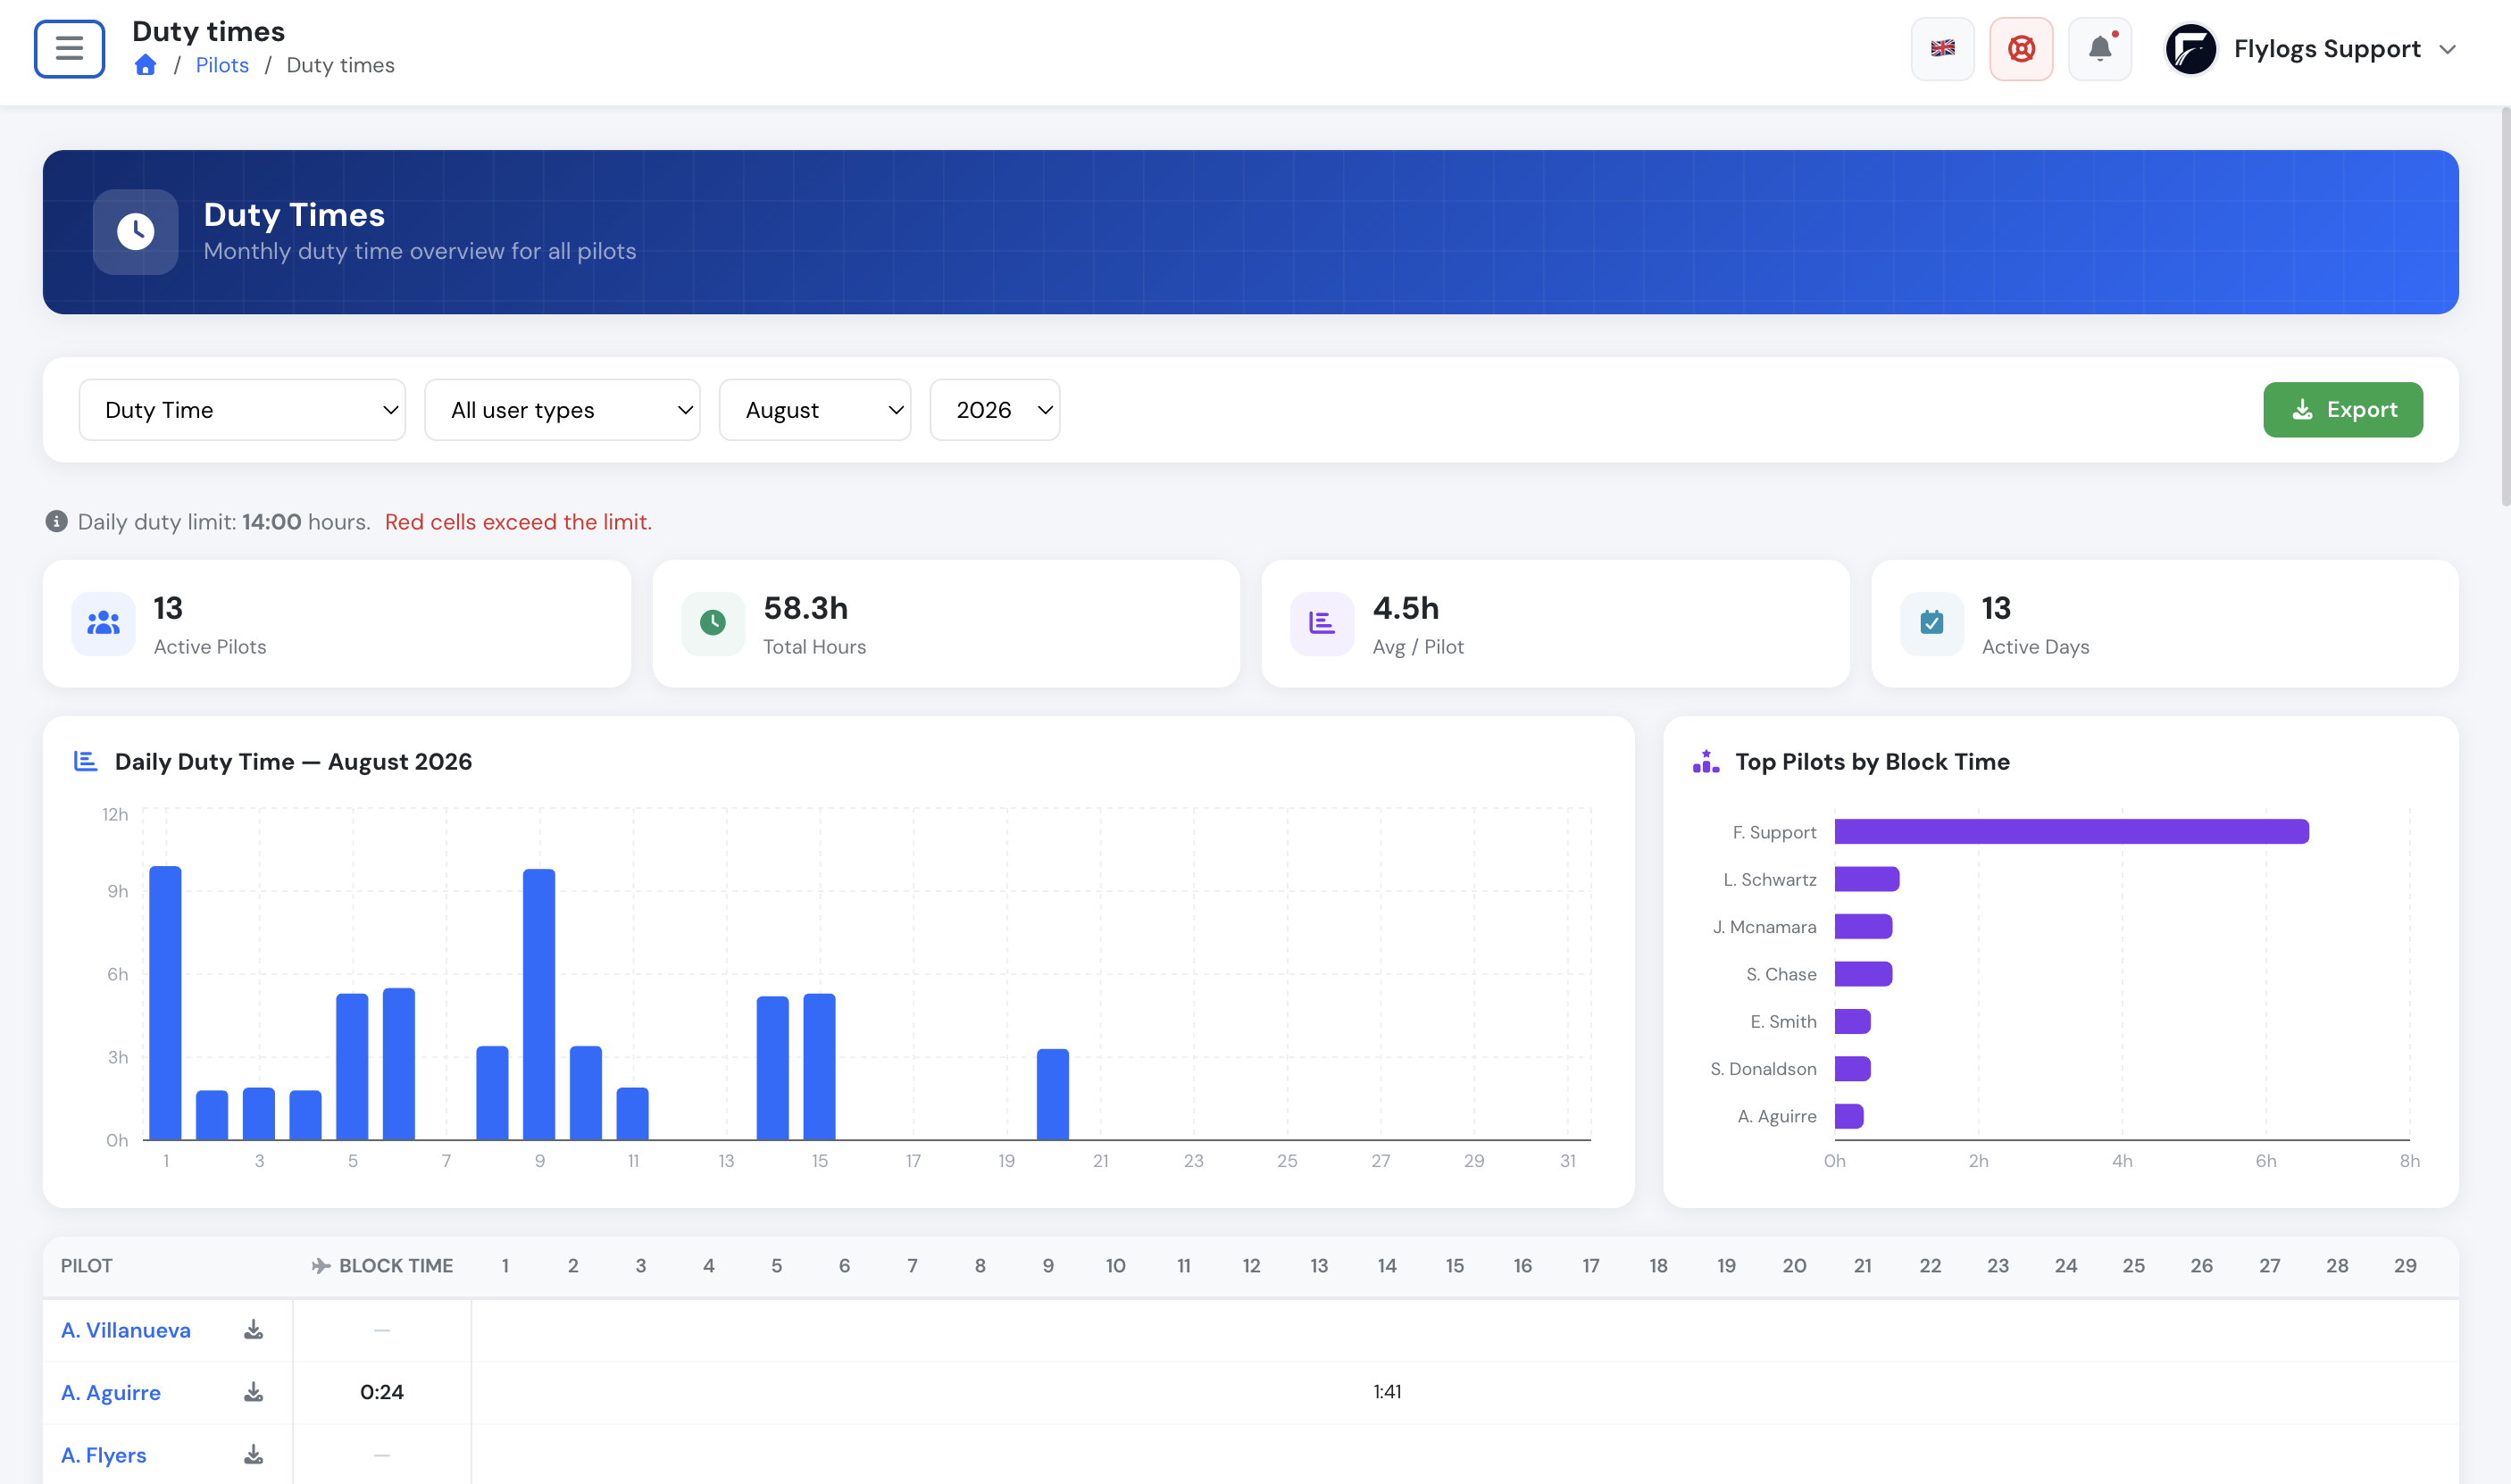Open notifications bell
The width and height of the screenshot is (2511, 1484).
(x=2100, y=48)
